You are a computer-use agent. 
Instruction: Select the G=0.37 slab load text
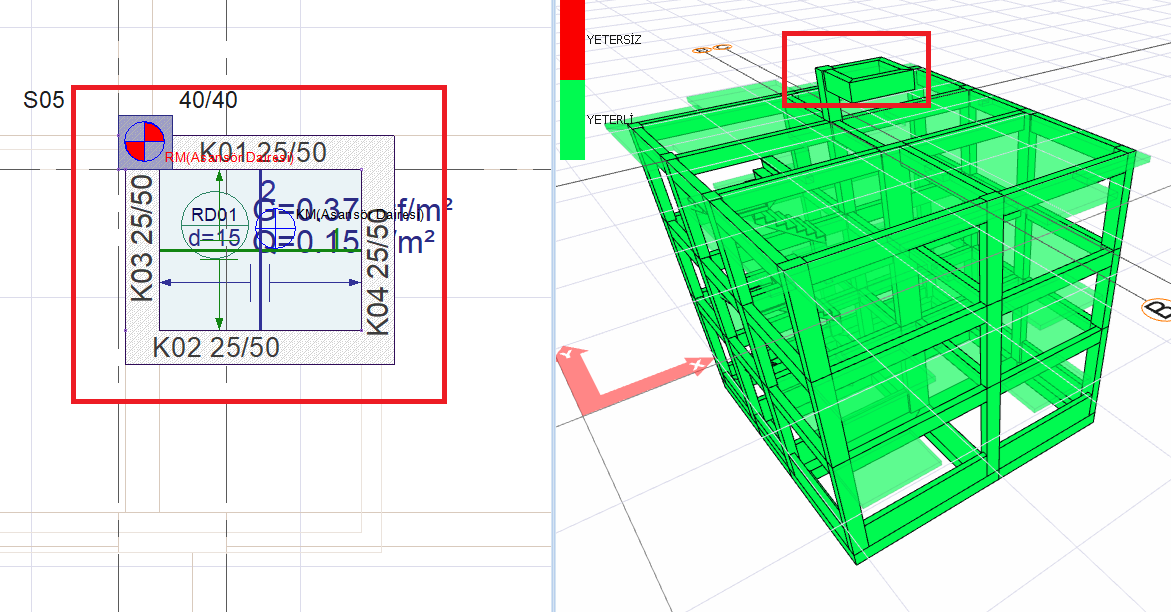[x=350, y=211]
